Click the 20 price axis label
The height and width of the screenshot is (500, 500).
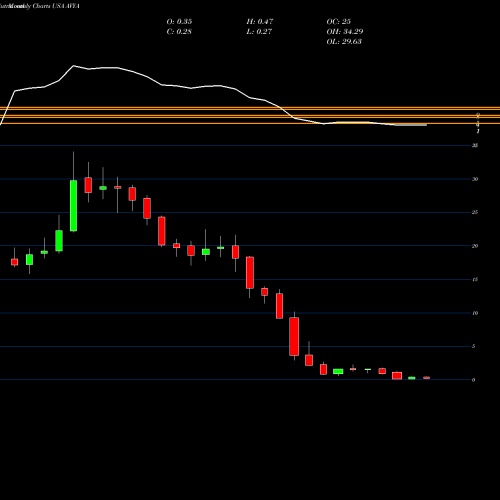pos(475,246)
